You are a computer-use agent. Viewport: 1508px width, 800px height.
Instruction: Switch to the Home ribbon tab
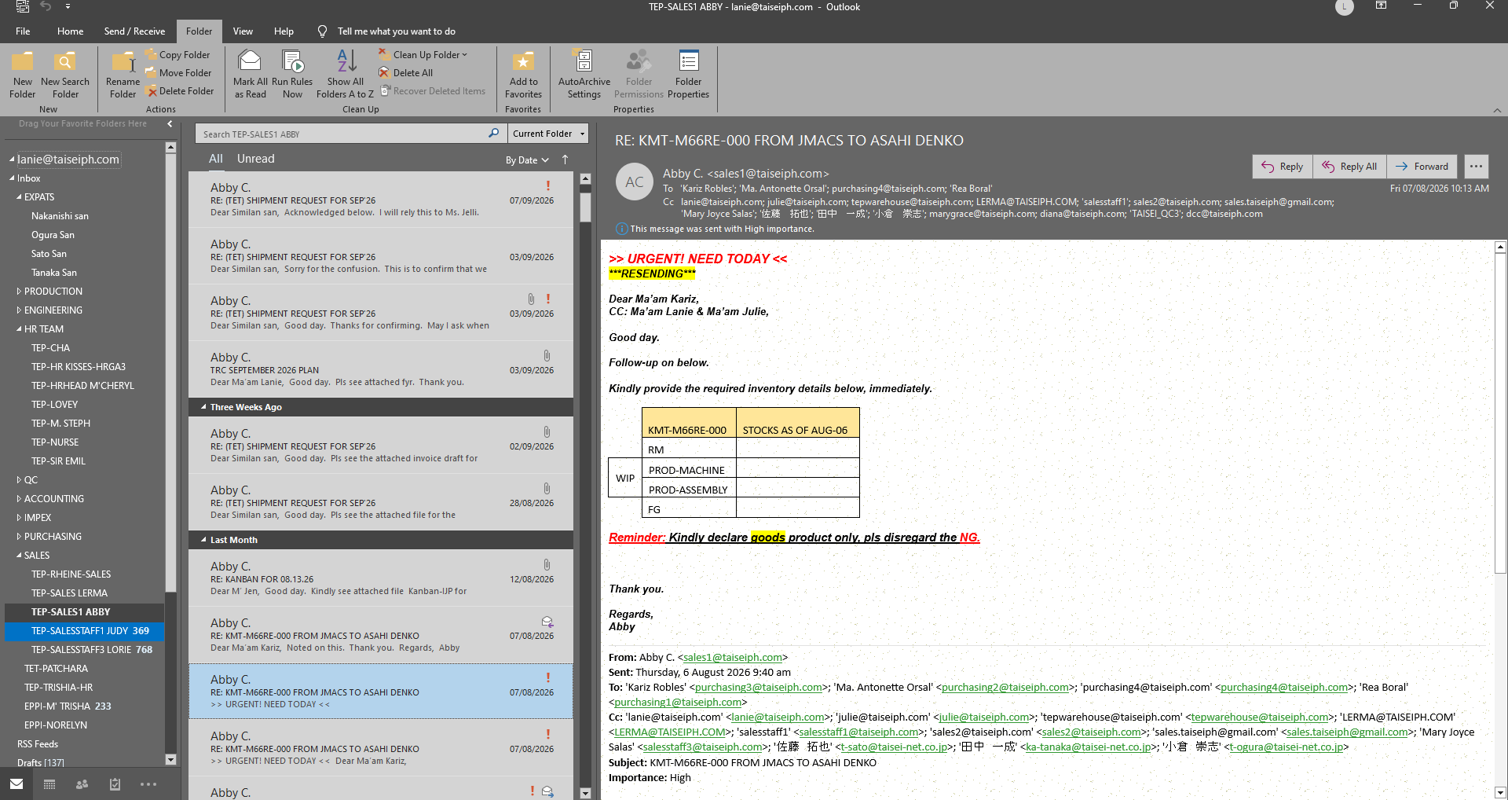[70, 31]
